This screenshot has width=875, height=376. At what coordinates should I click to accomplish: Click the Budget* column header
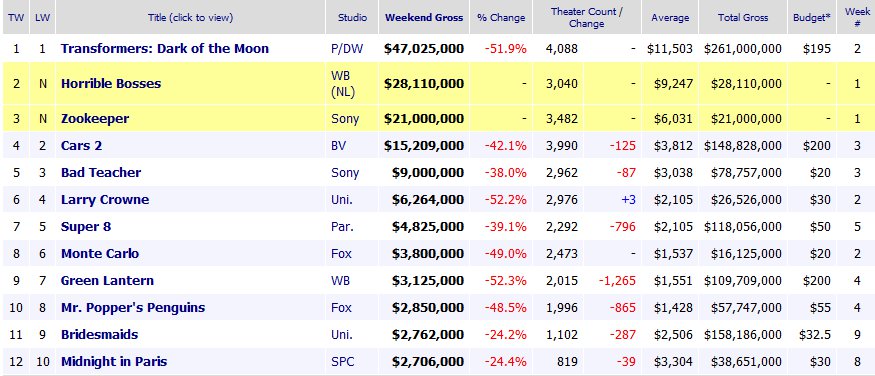[x=812, y=17]
